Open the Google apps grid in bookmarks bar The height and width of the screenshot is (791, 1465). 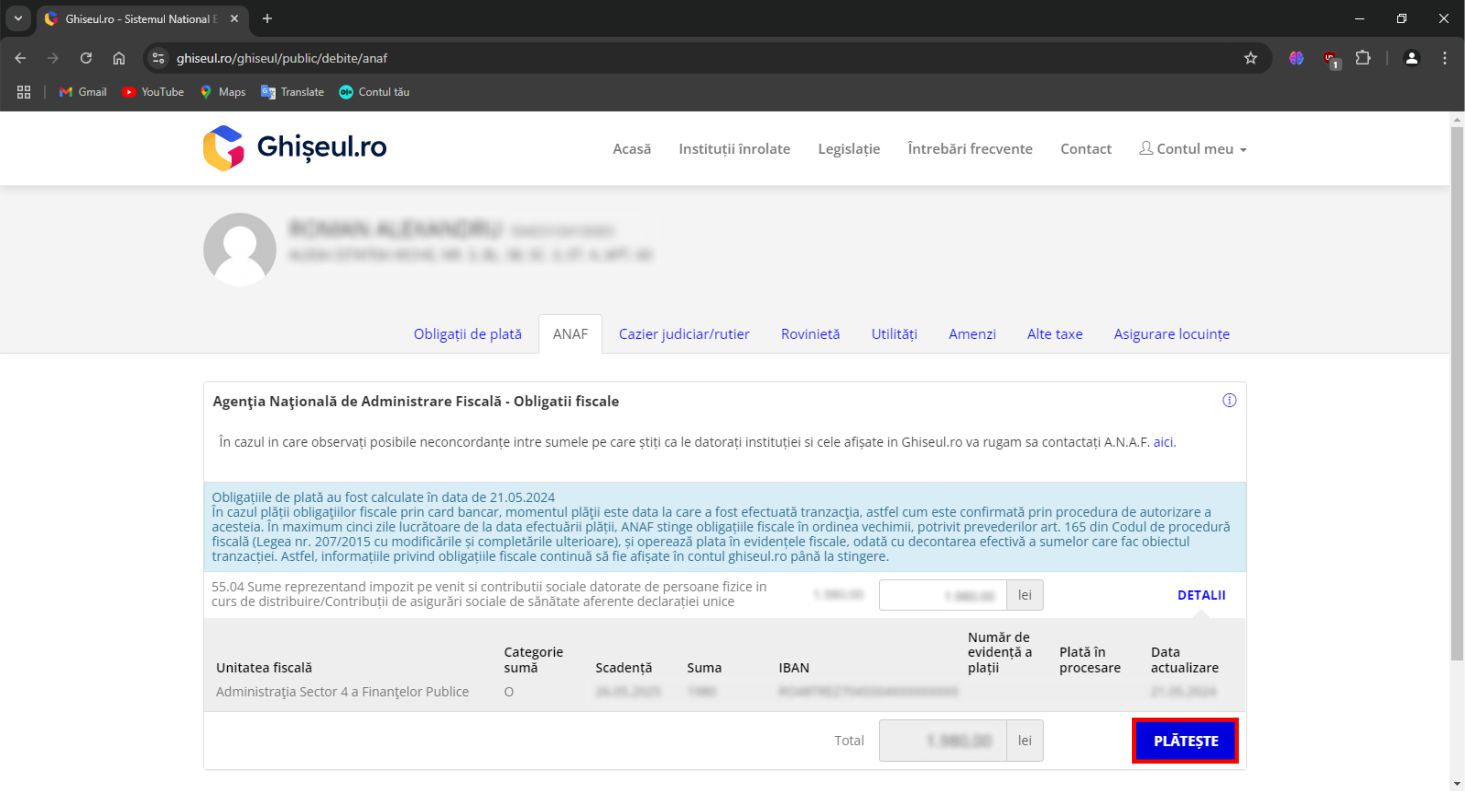pyautogui.click(x=24, y=92)
